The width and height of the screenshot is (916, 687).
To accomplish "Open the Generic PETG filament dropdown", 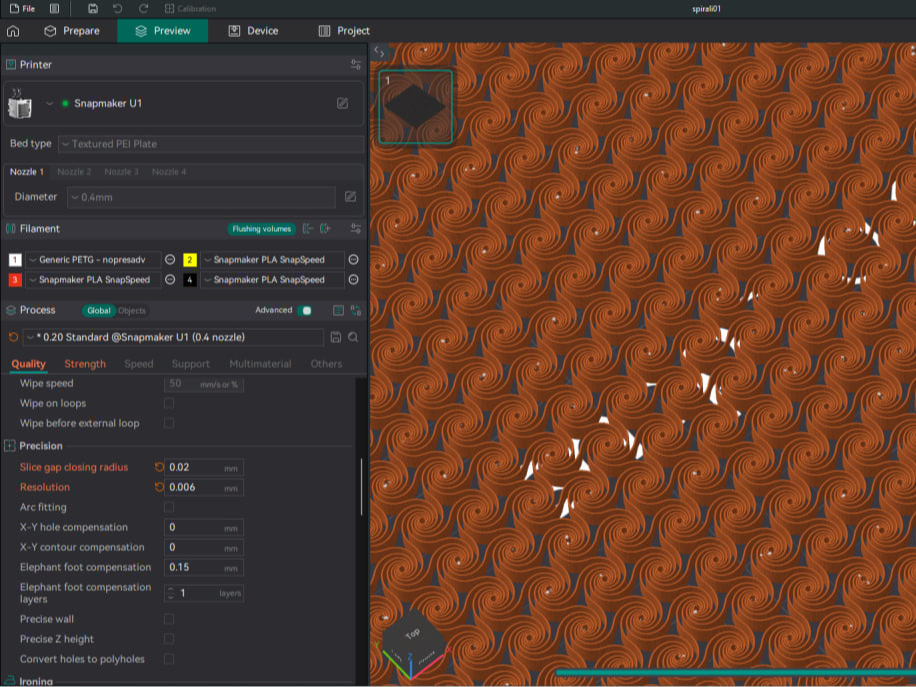I will pos(93,260).
